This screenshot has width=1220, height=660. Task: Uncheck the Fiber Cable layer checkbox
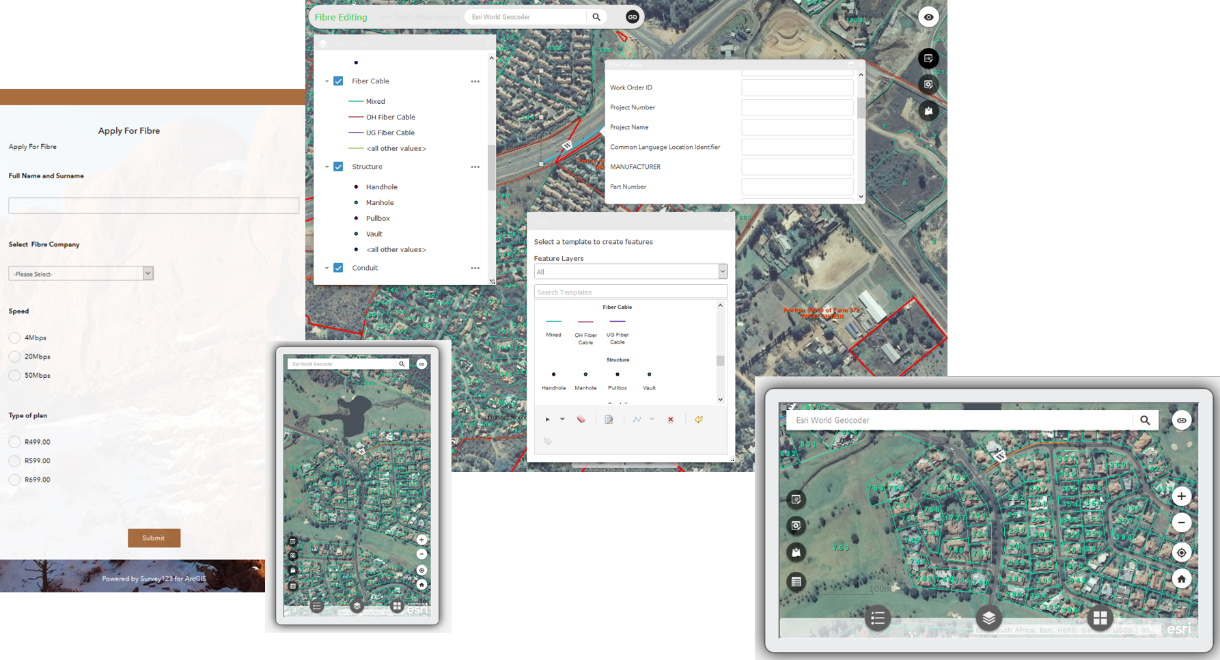[x=338, y=81]
